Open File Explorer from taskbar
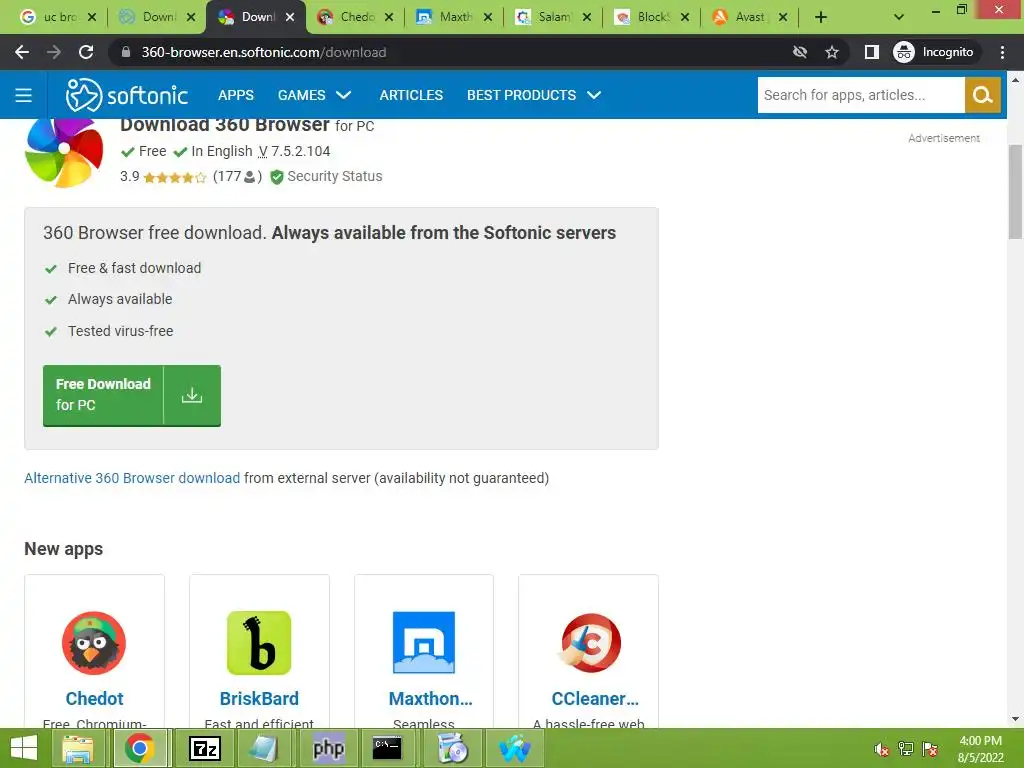The width and height of the screenshot is (1024, 768). pyautogui.click(x=78, y=748)
